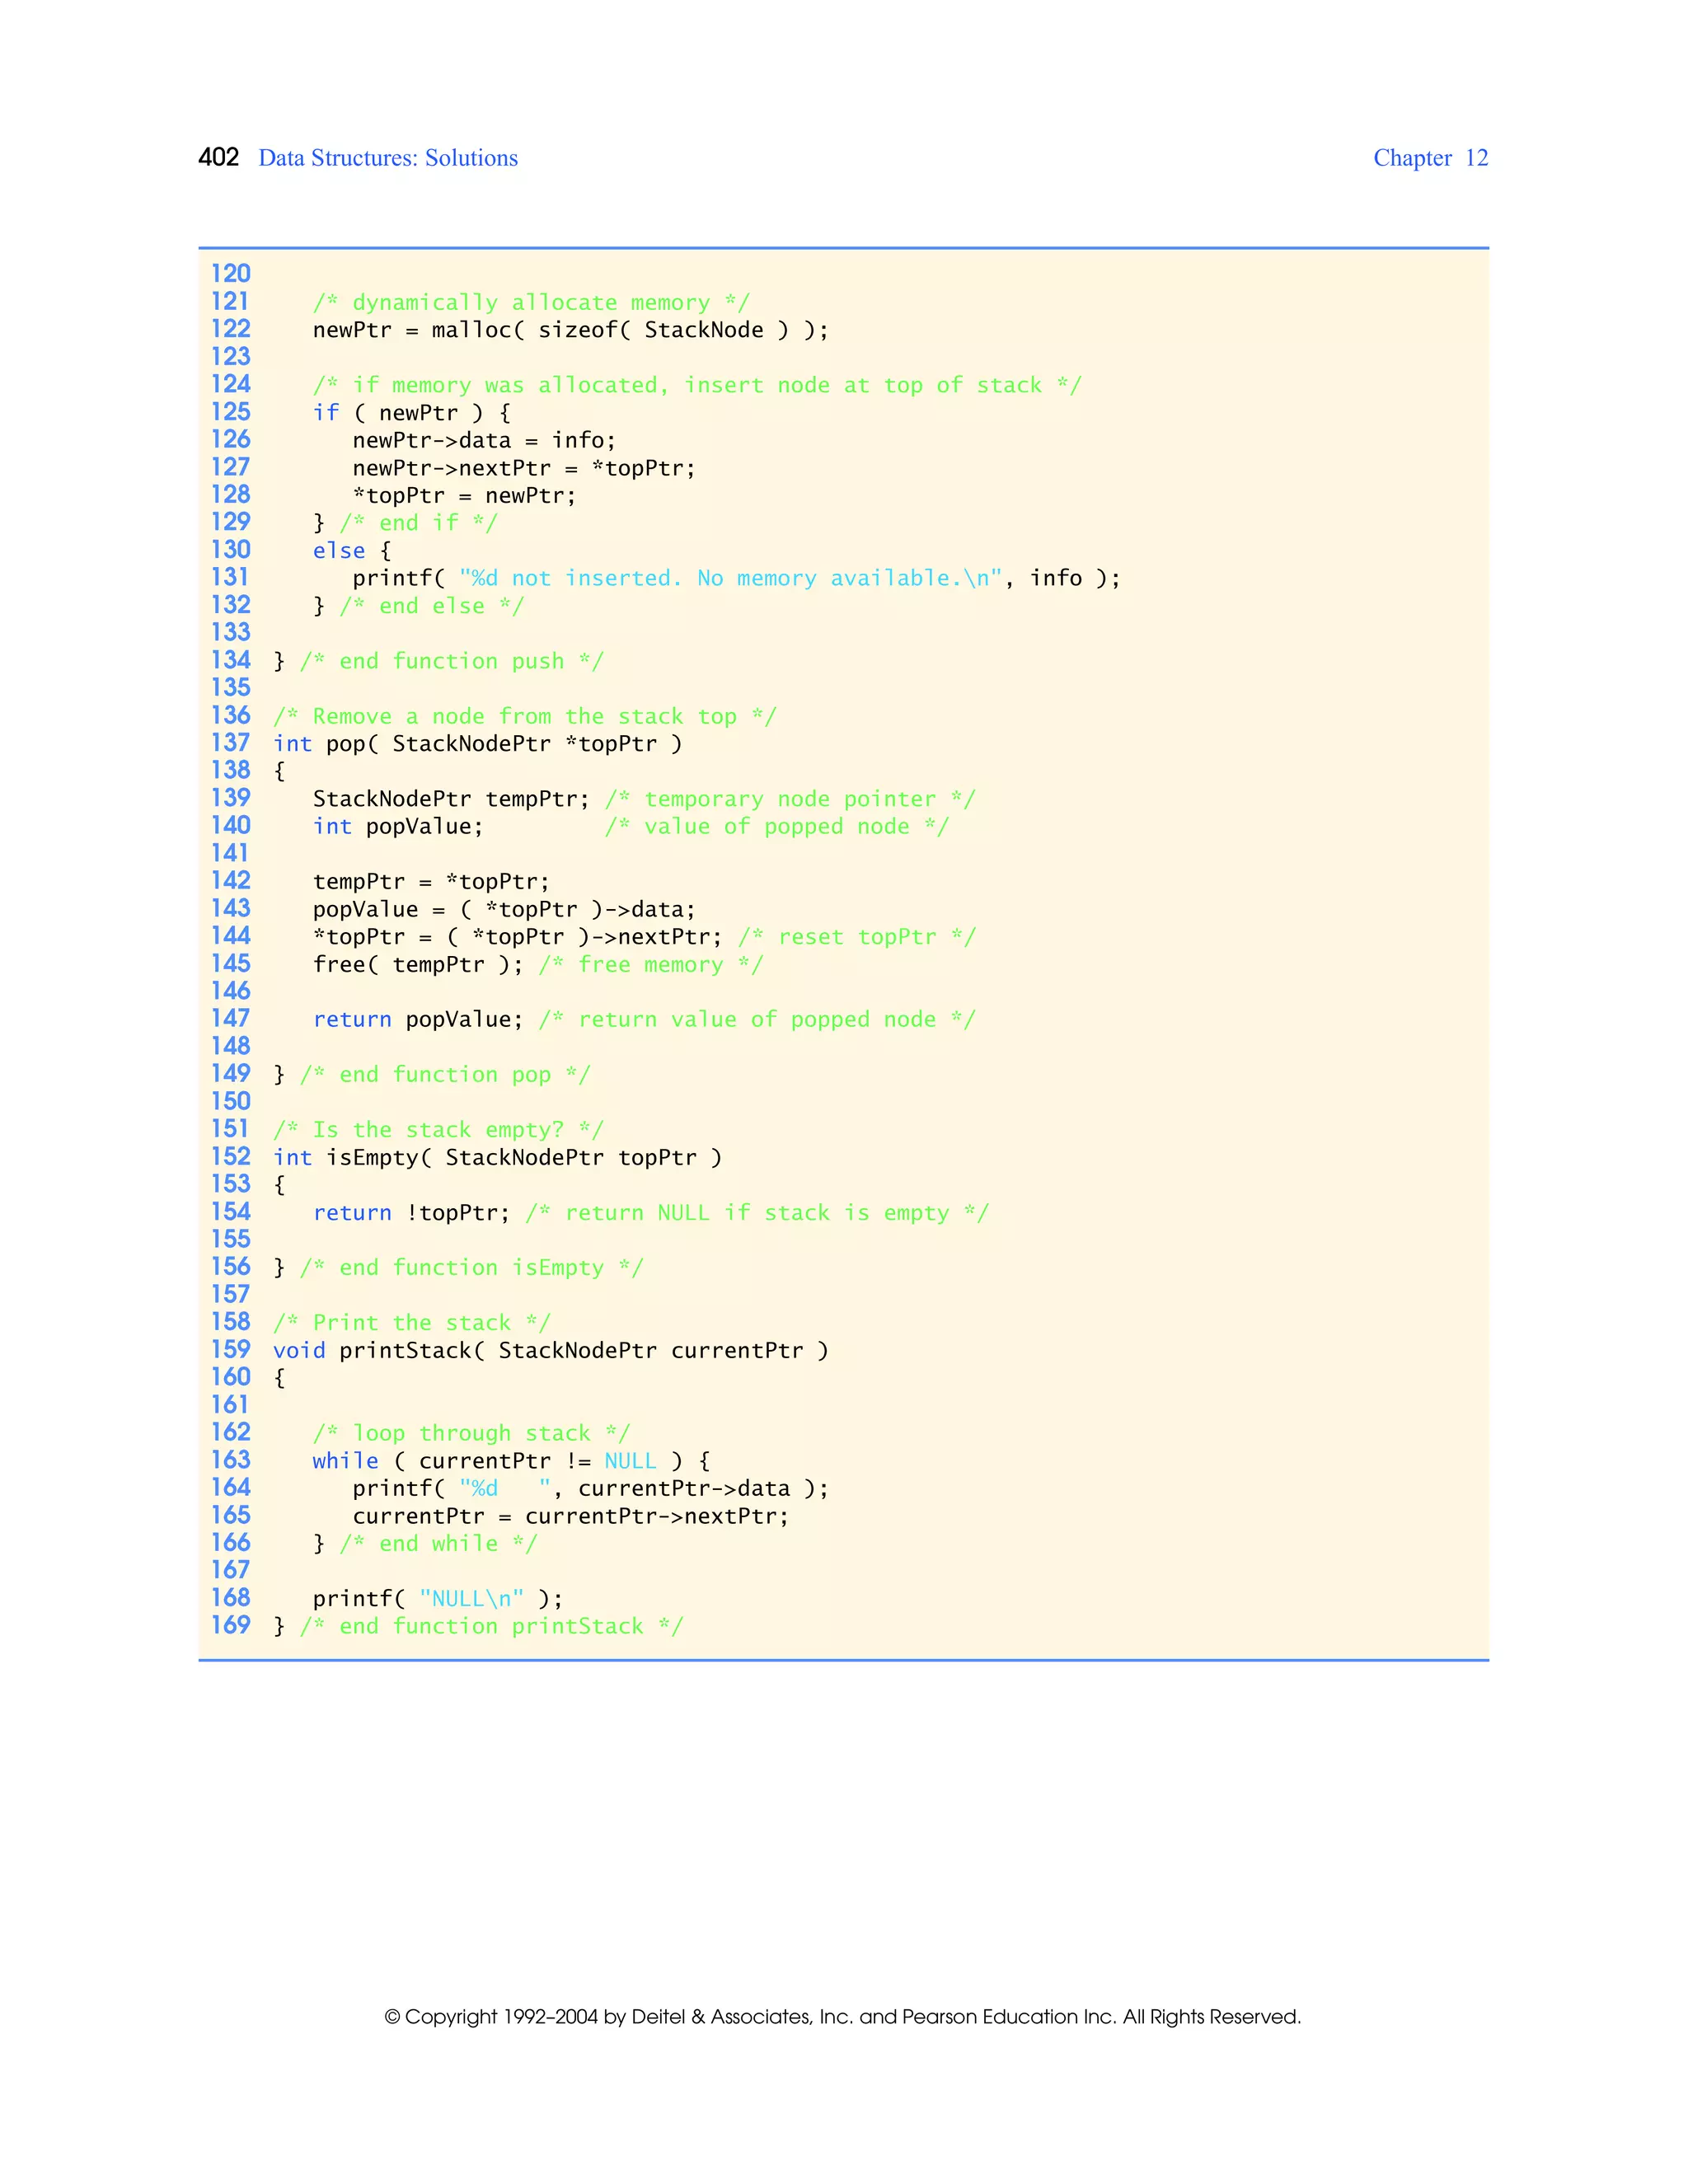Click the 'Data Structures: Solutions' header text
Image resolution: width=1688 pixels, height=2184 pixels.
(388, 158)
